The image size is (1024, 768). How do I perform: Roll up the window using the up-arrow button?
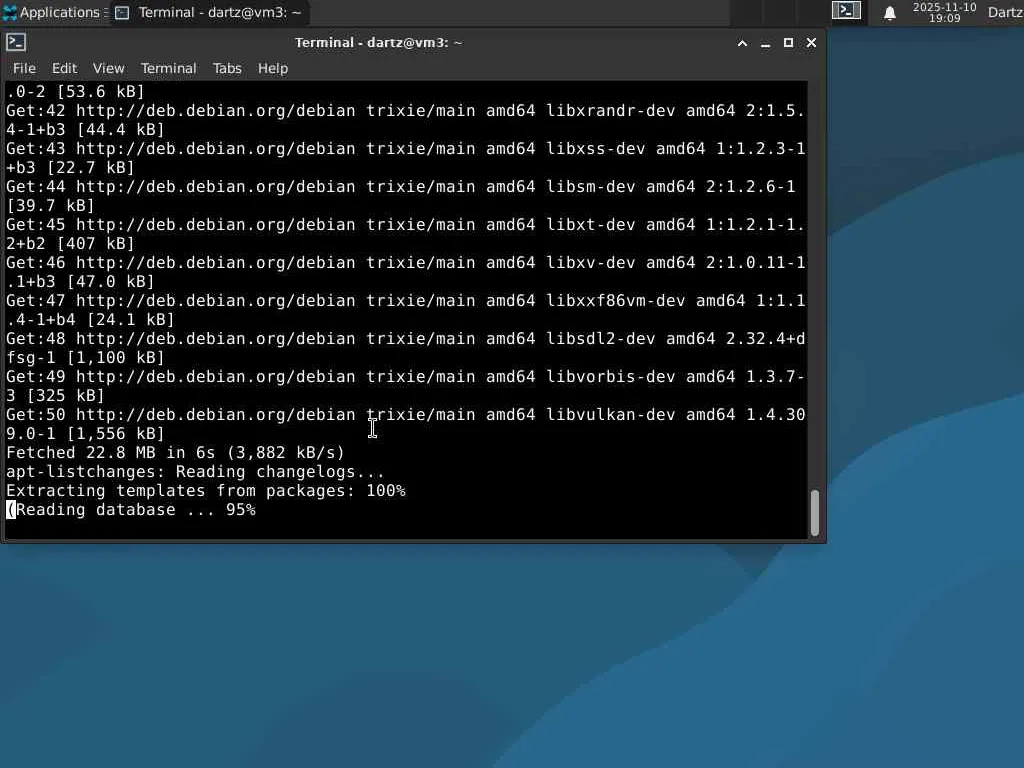tap(742, 43)
